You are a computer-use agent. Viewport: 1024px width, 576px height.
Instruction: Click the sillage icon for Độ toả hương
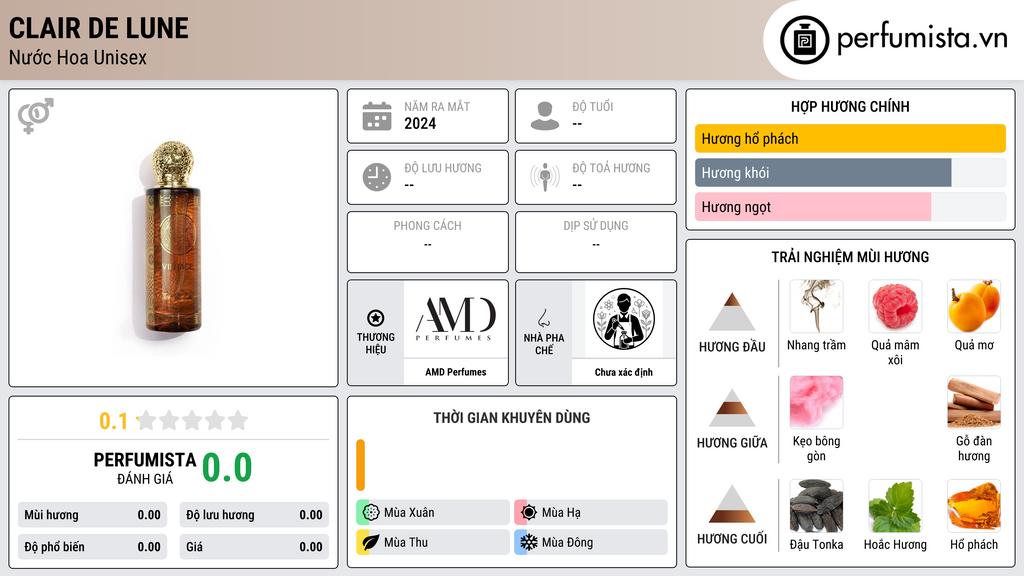(545, 177)
